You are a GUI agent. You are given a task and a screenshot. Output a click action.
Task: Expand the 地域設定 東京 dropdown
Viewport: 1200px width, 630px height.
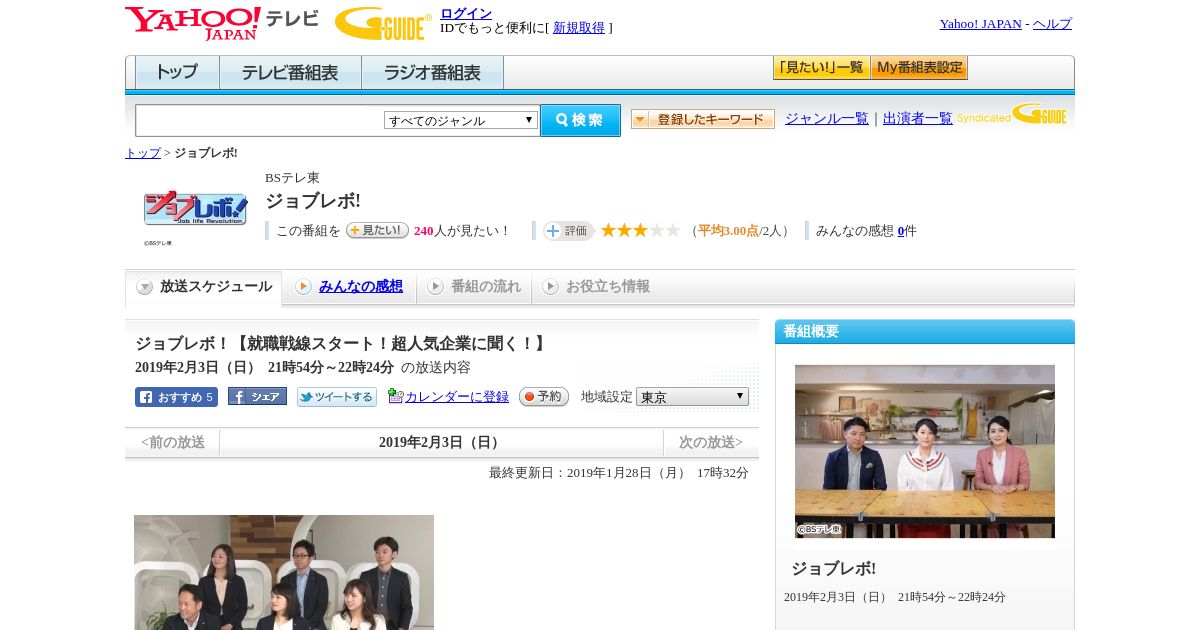tap(692, 397)
